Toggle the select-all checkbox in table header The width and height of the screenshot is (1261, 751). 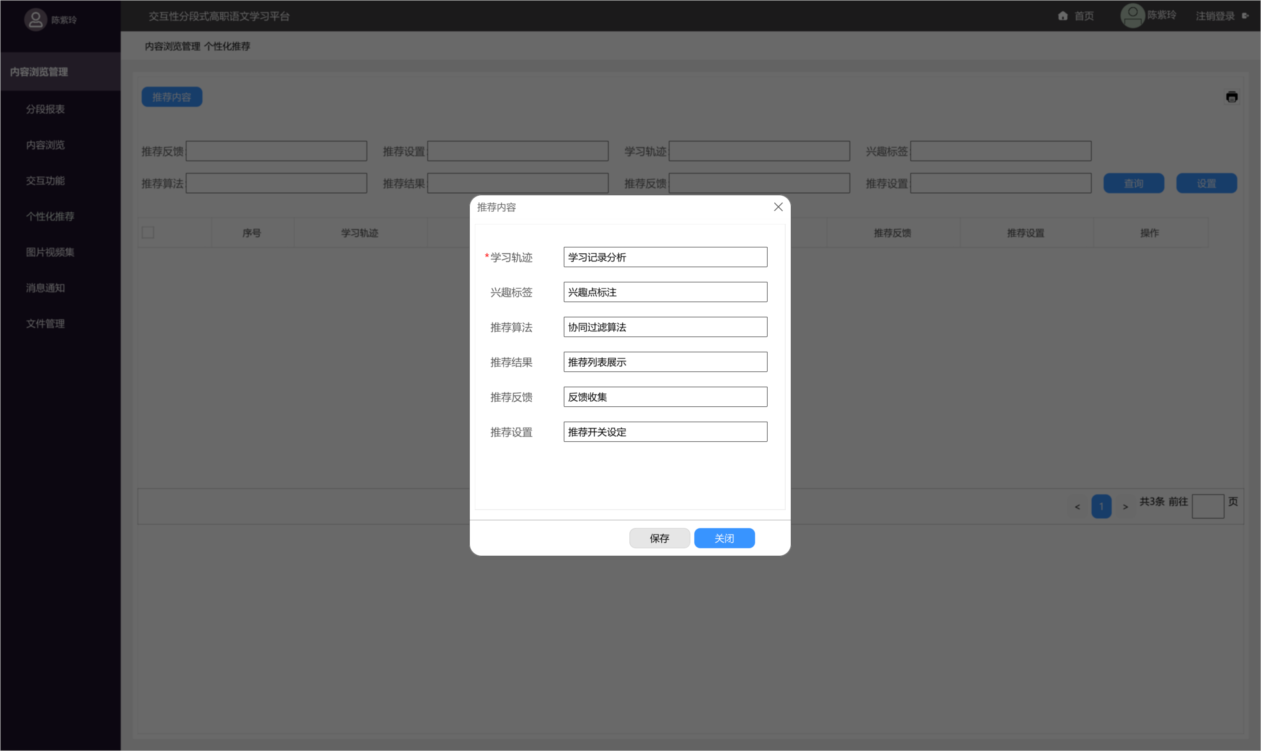click(x=148, y=233)
